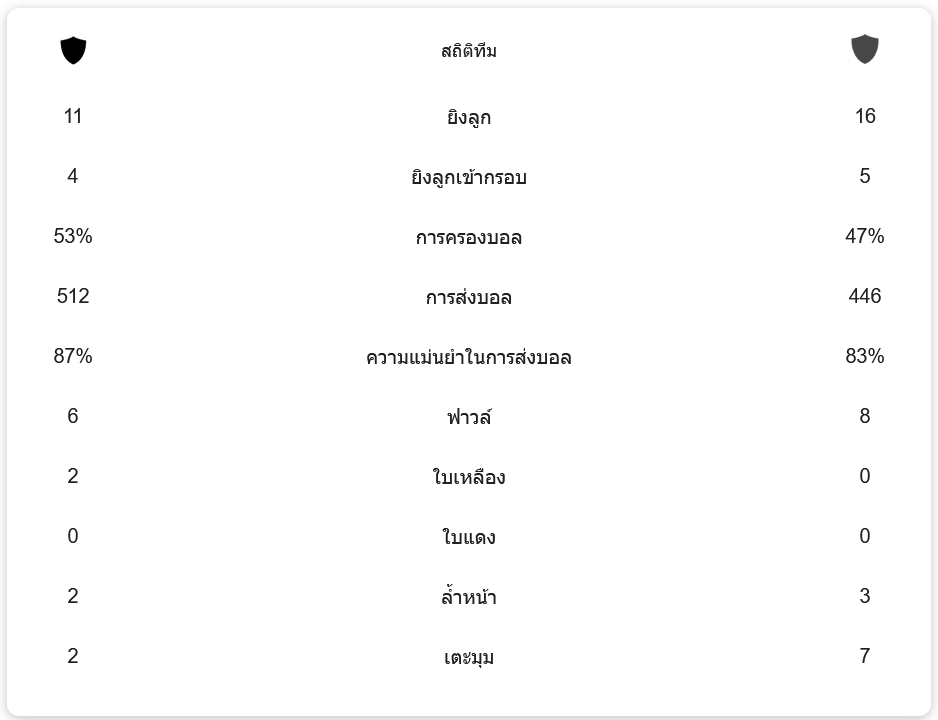Click the ใบแดง red cards label
Viewport: 938px width, 720px height.
point(469,537)
